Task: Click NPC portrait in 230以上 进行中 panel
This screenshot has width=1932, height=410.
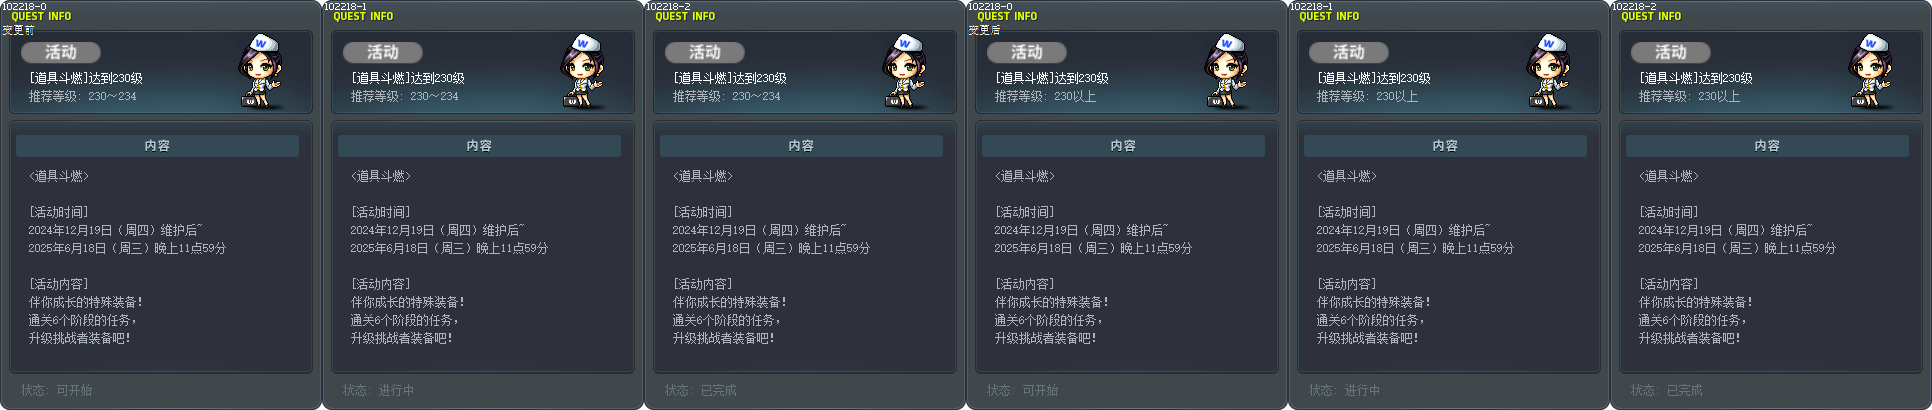Action: click(x=1549, y=71)
